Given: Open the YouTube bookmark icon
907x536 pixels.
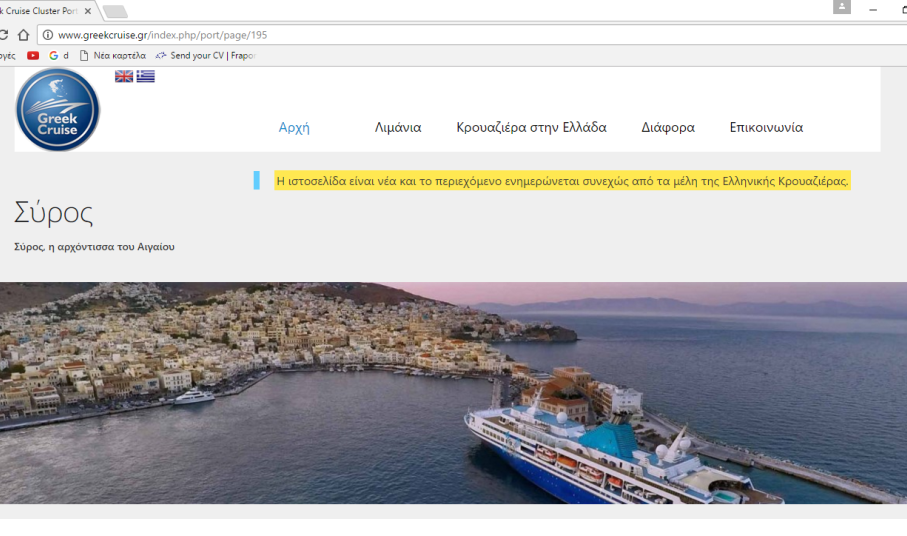Looking at the screenshot, I should tap(33, 56).
